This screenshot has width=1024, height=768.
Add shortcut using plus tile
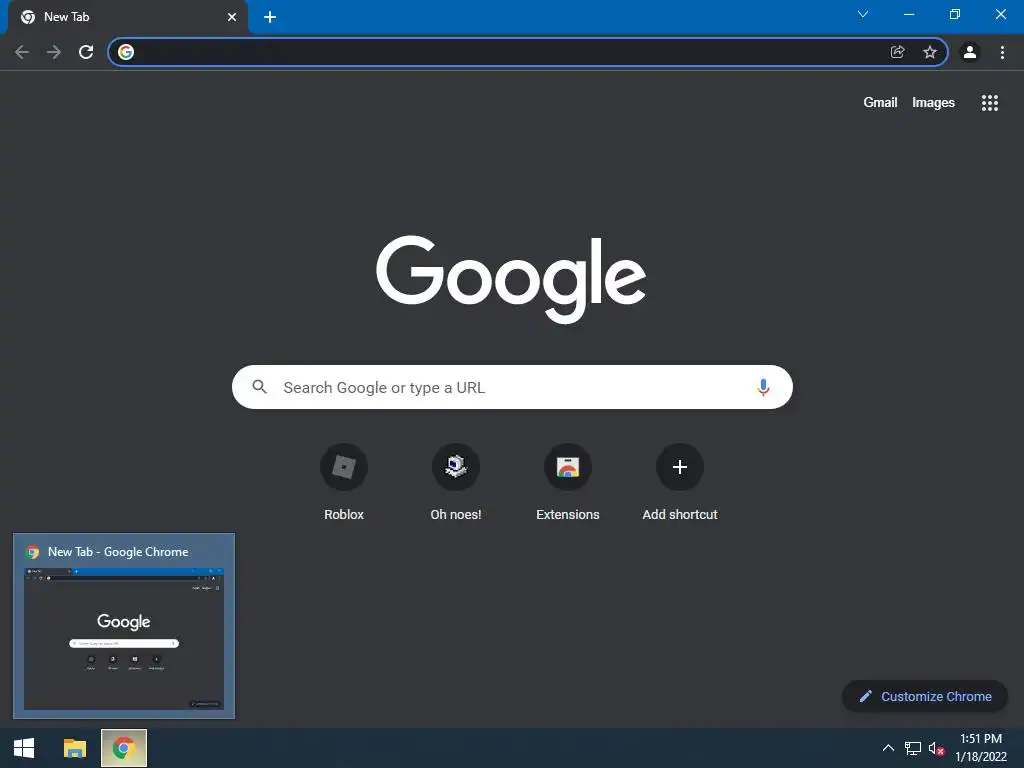(680, 483)
